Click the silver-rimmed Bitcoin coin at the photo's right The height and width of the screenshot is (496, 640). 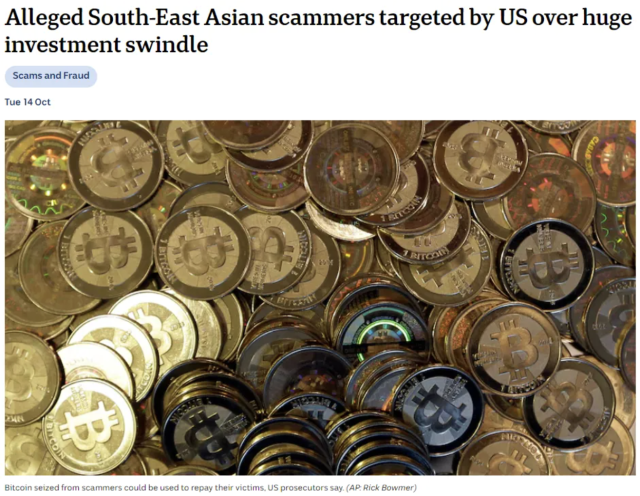tap(547, 265)
